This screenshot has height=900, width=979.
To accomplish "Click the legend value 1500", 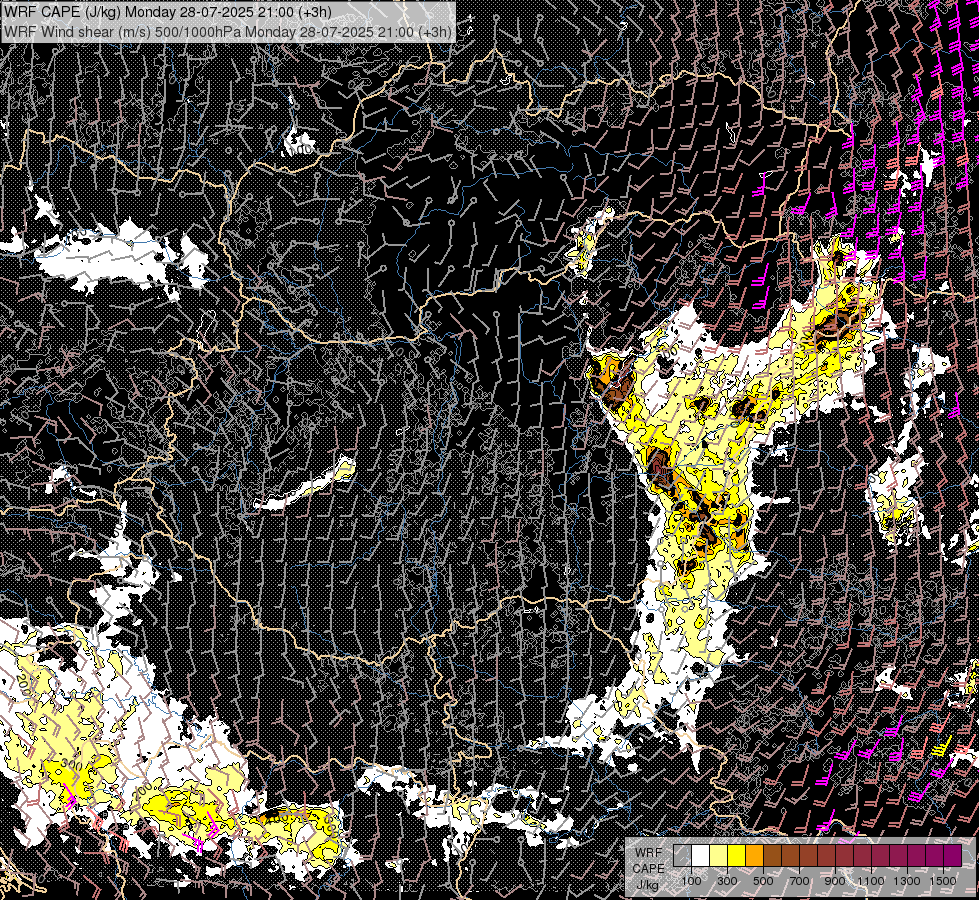I will pyautogui.click(x=943, y=881).
